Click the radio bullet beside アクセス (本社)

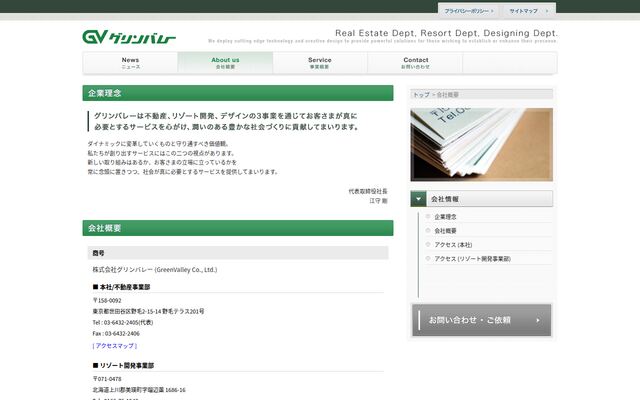(428, 244)
